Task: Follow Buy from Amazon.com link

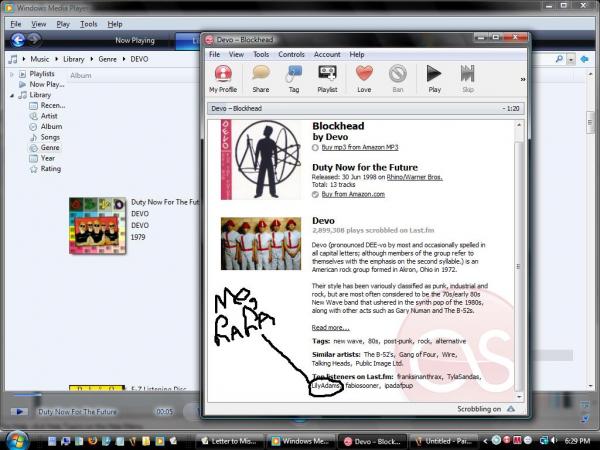Action: click(353, 194)
